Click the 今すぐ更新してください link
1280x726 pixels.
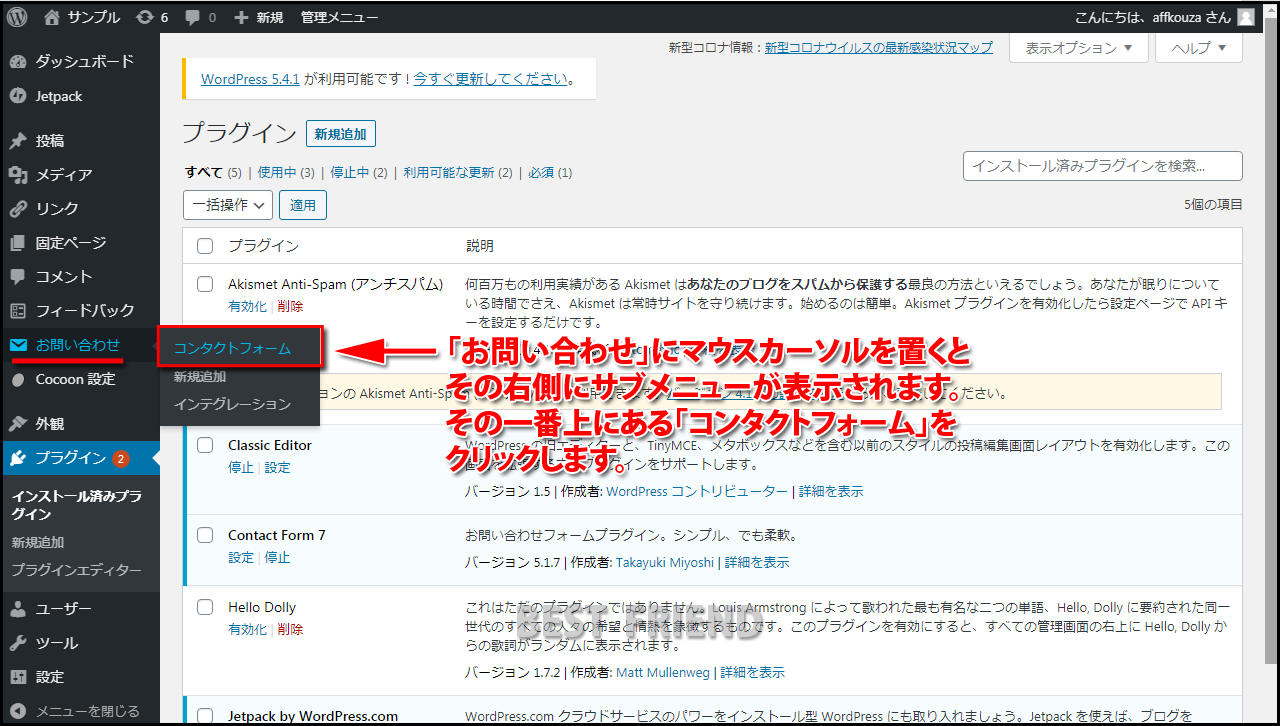click(x=491, y=79)
